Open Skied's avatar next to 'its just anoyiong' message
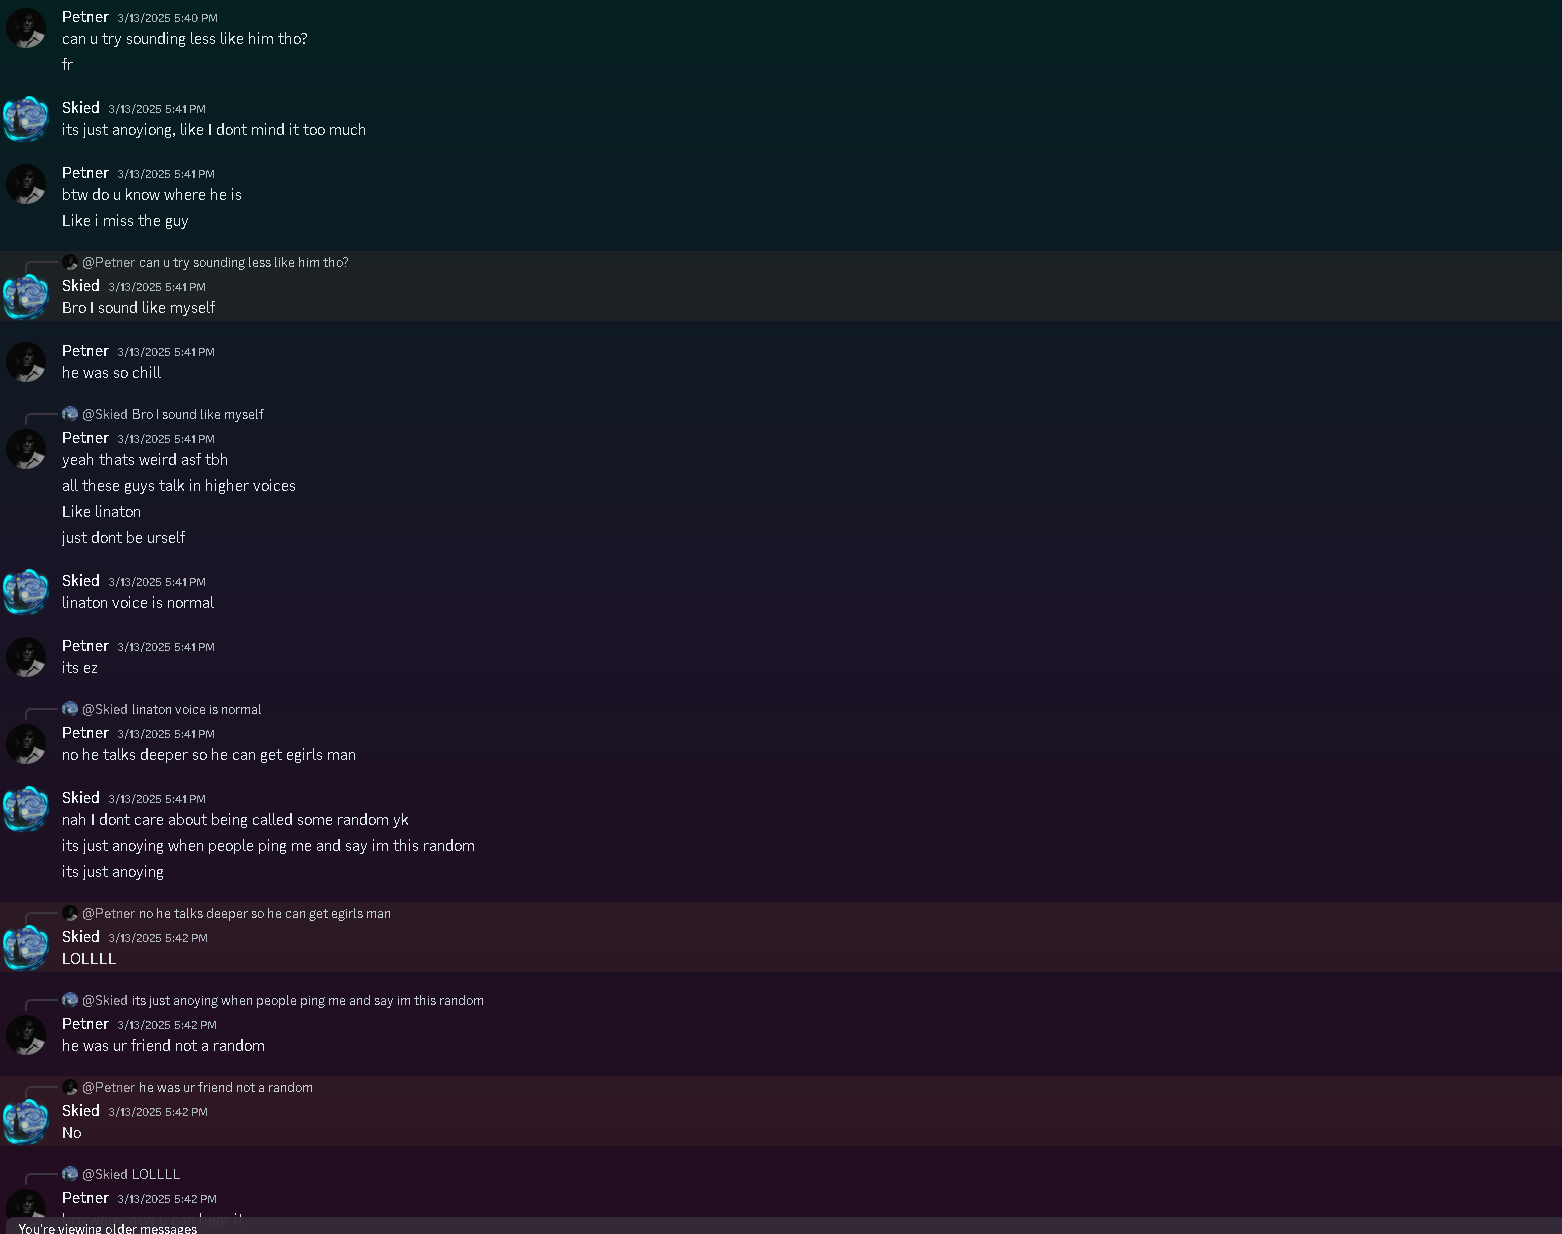This screenshot has height=1234, width=1562. click(x=26, y=119)
